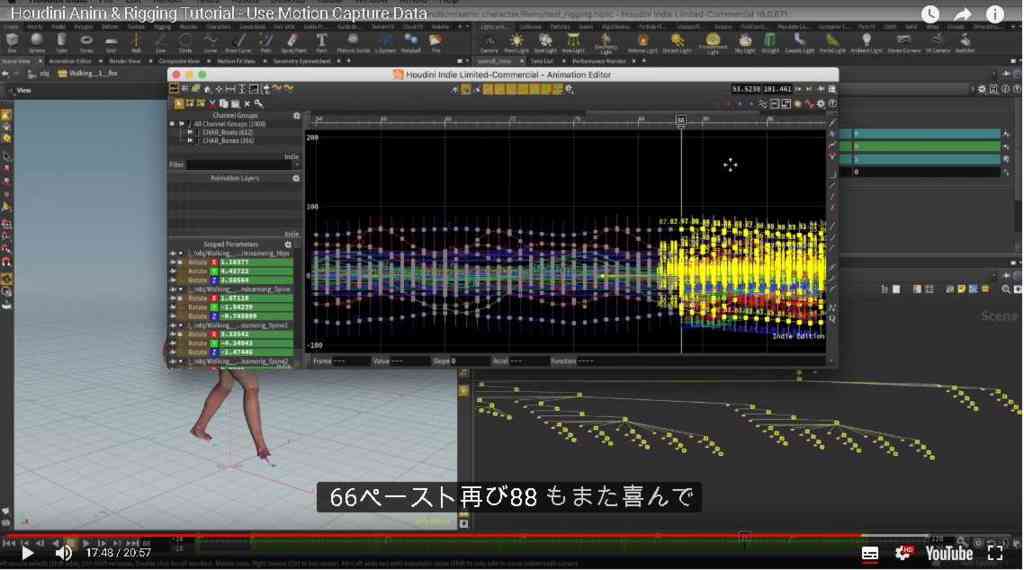The height and width of the screenshot is (570, 1024).
Task: Play the YouTube video
Action: [27, 554]
